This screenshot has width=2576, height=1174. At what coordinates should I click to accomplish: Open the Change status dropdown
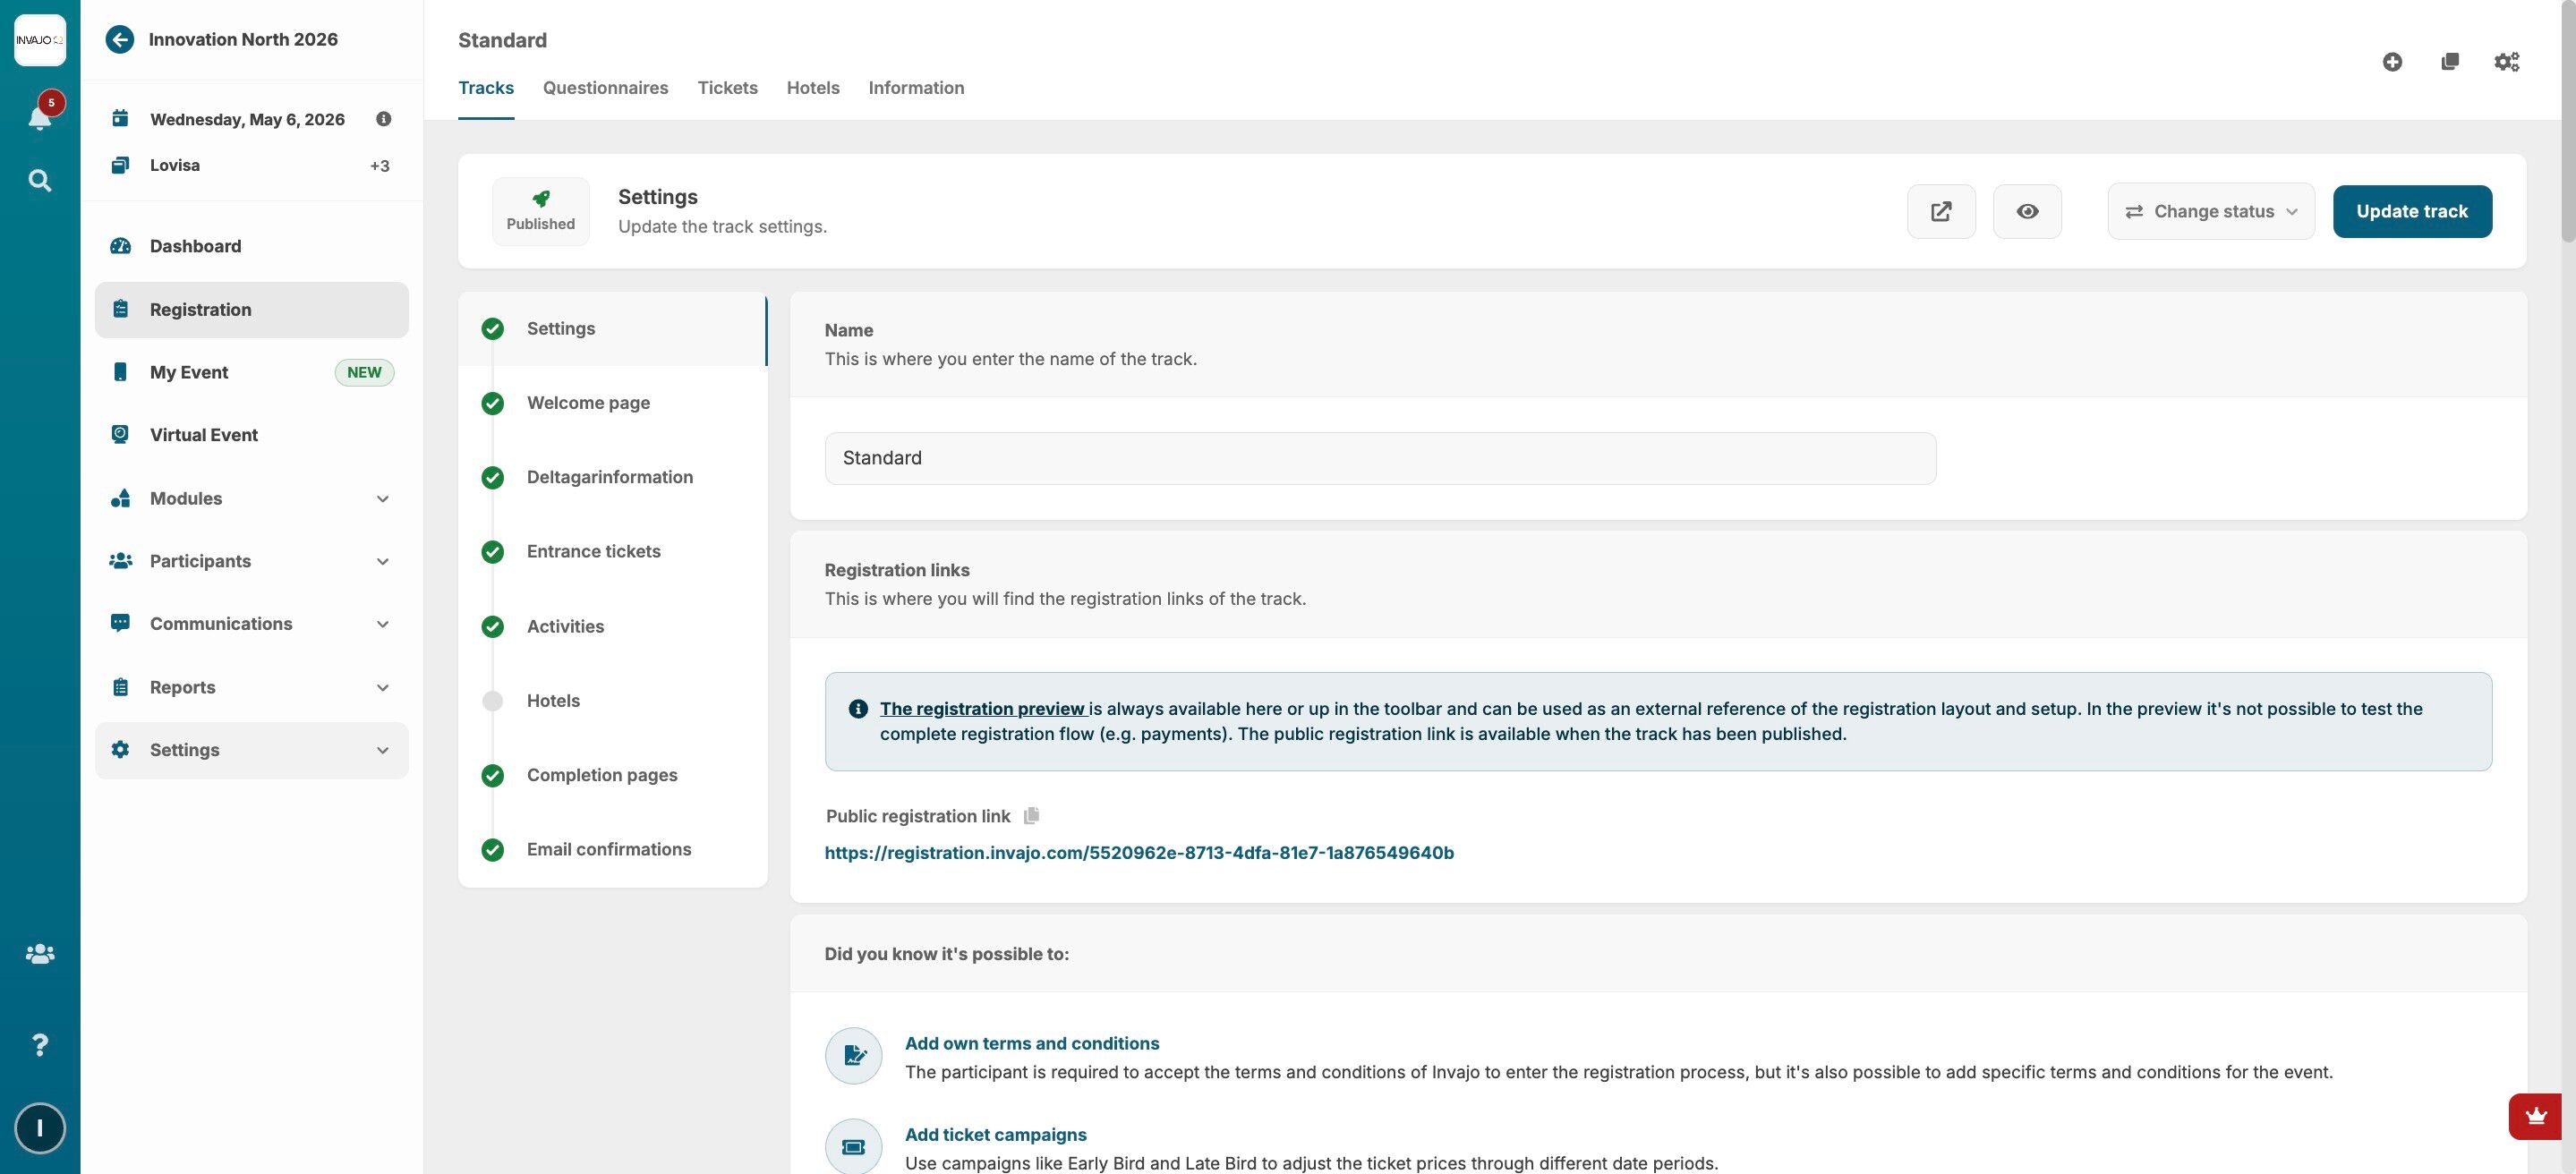2210,211
